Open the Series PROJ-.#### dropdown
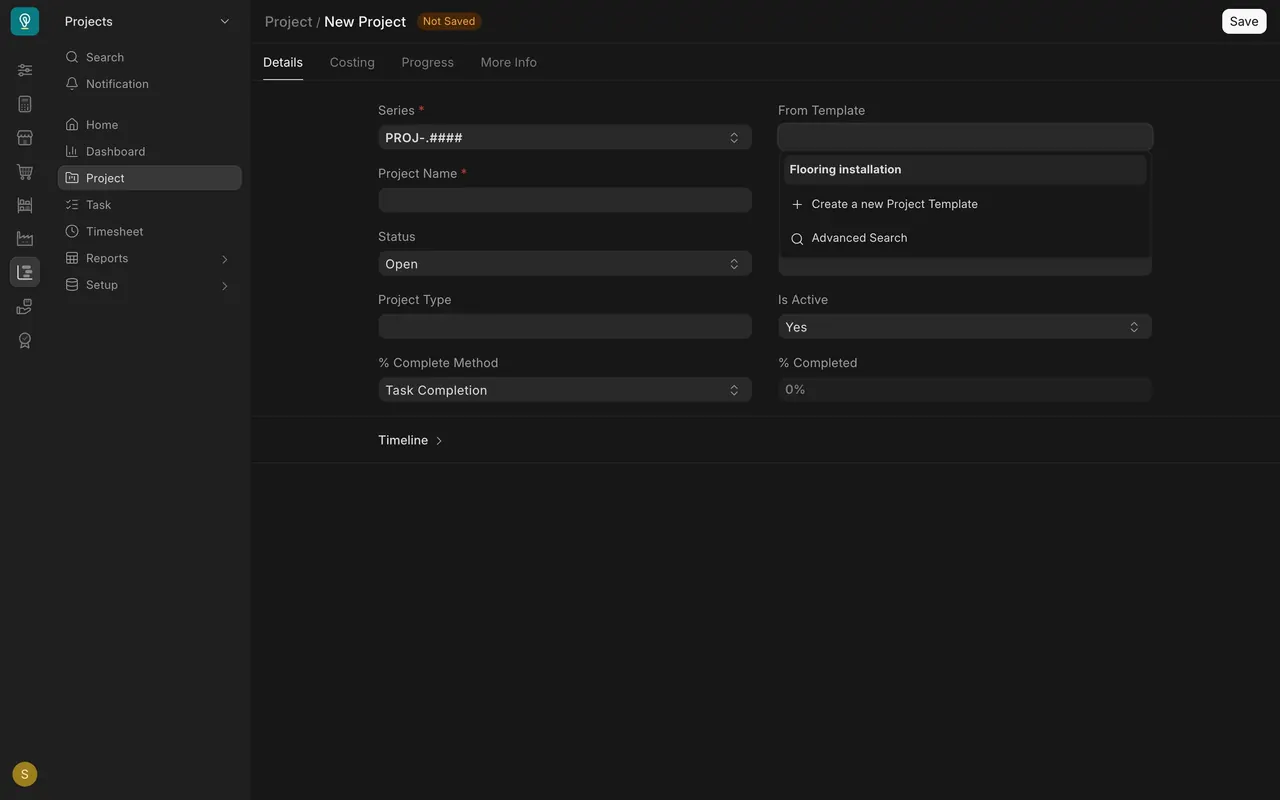 click(565, 137)
